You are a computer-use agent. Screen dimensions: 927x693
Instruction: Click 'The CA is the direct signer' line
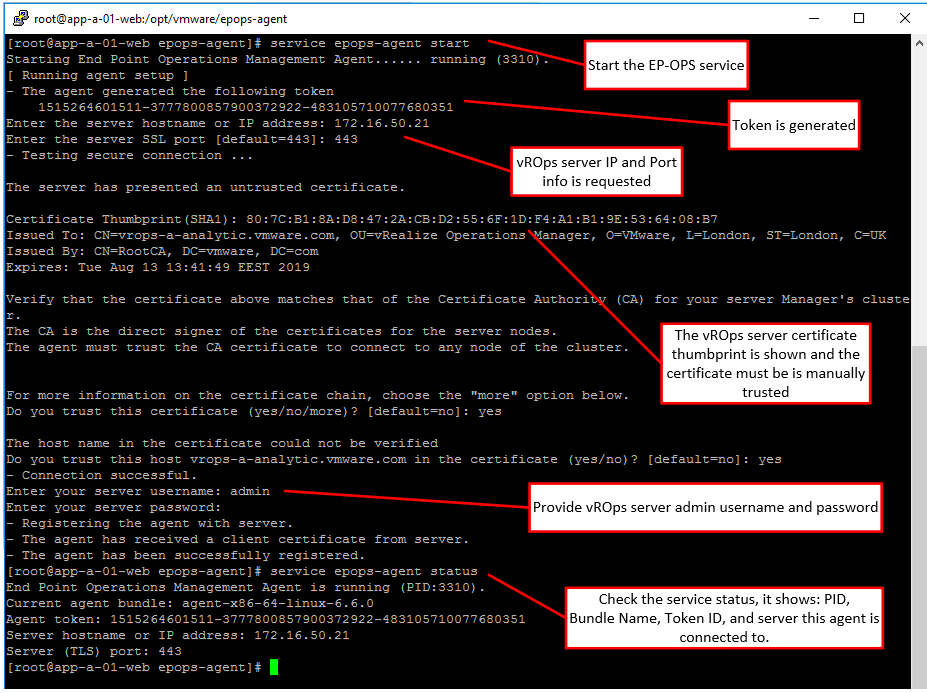281,331
